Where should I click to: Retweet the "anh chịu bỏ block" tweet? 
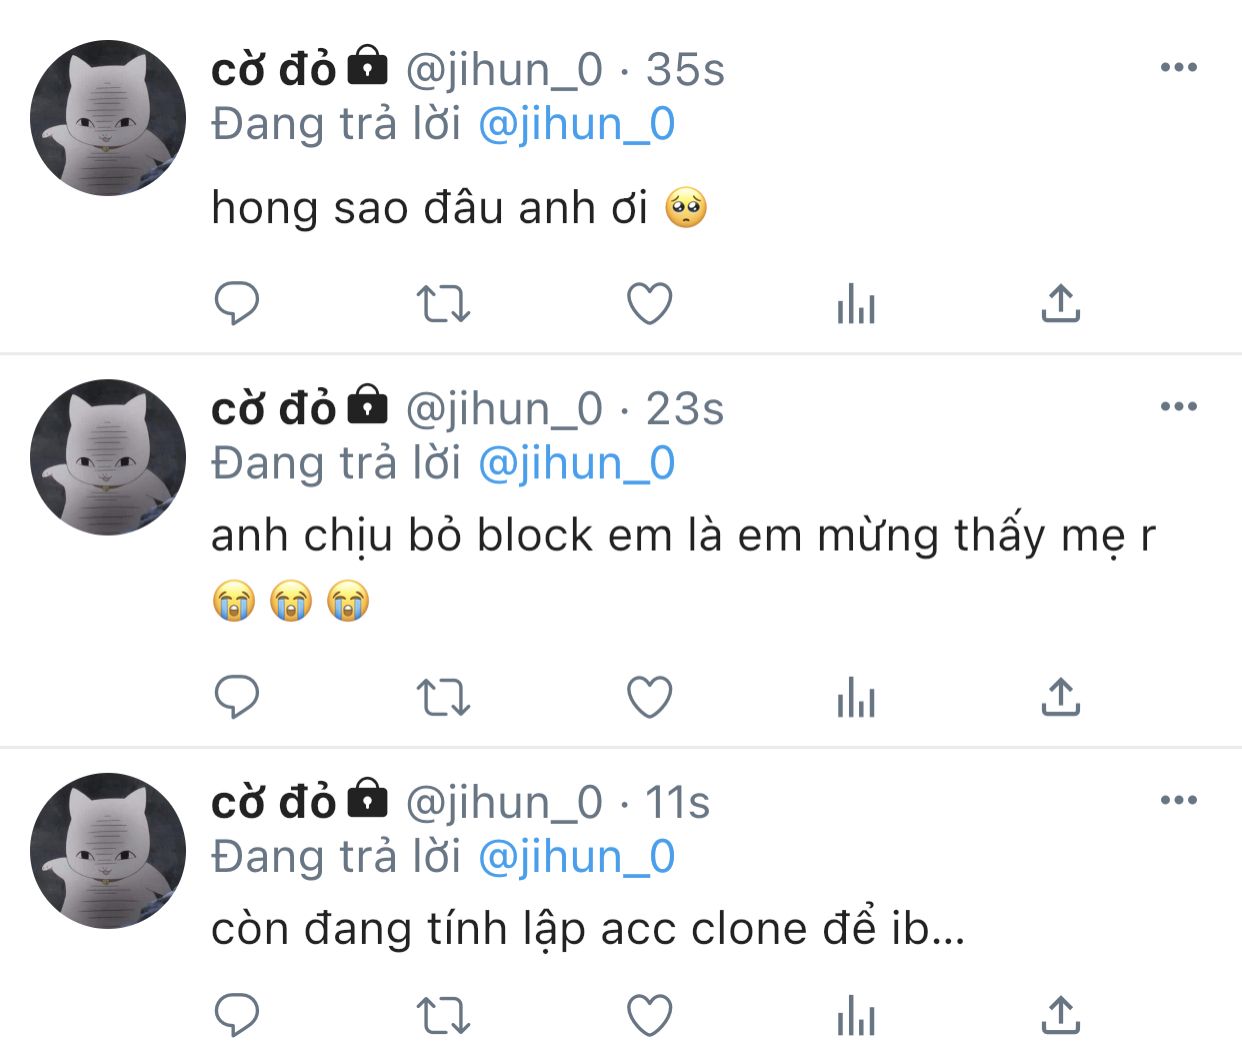point(443,697)
